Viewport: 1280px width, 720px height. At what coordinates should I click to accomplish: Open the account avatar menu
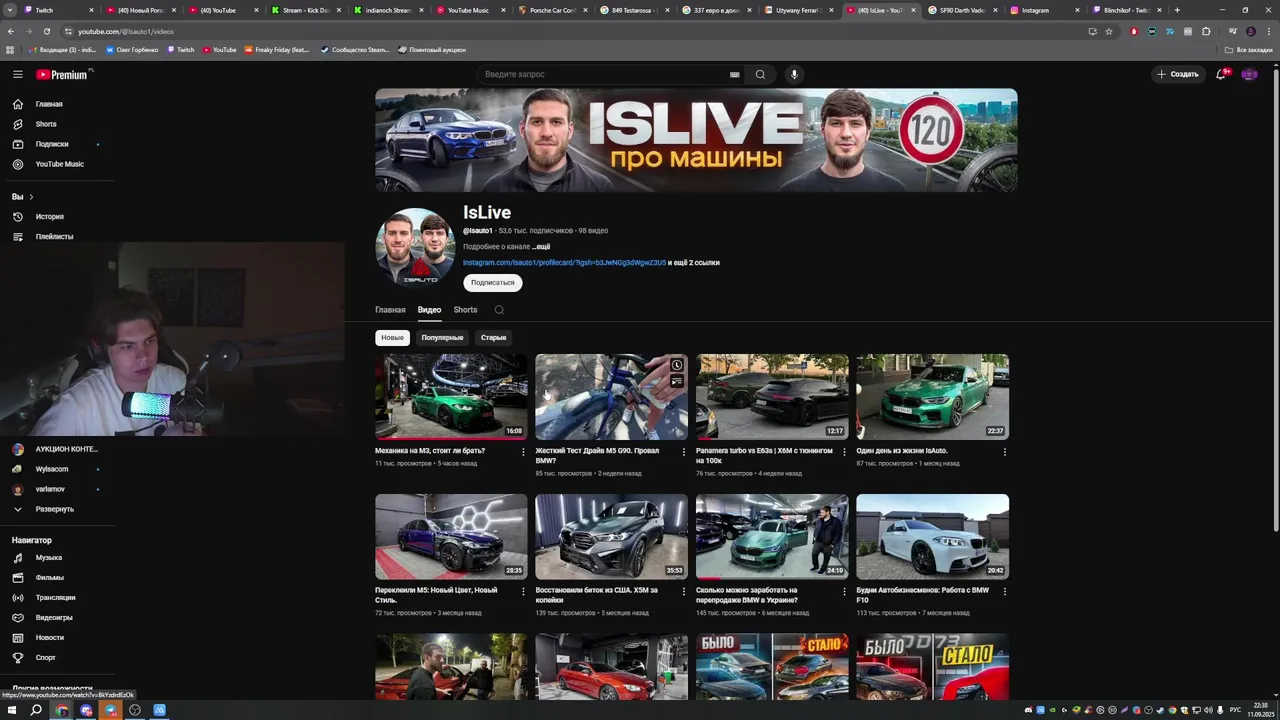coord(1249,74)
